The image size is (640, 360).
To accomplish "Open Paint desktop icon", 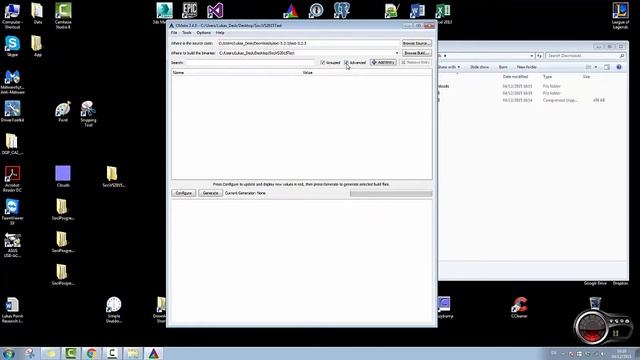I will click(63, 111).
